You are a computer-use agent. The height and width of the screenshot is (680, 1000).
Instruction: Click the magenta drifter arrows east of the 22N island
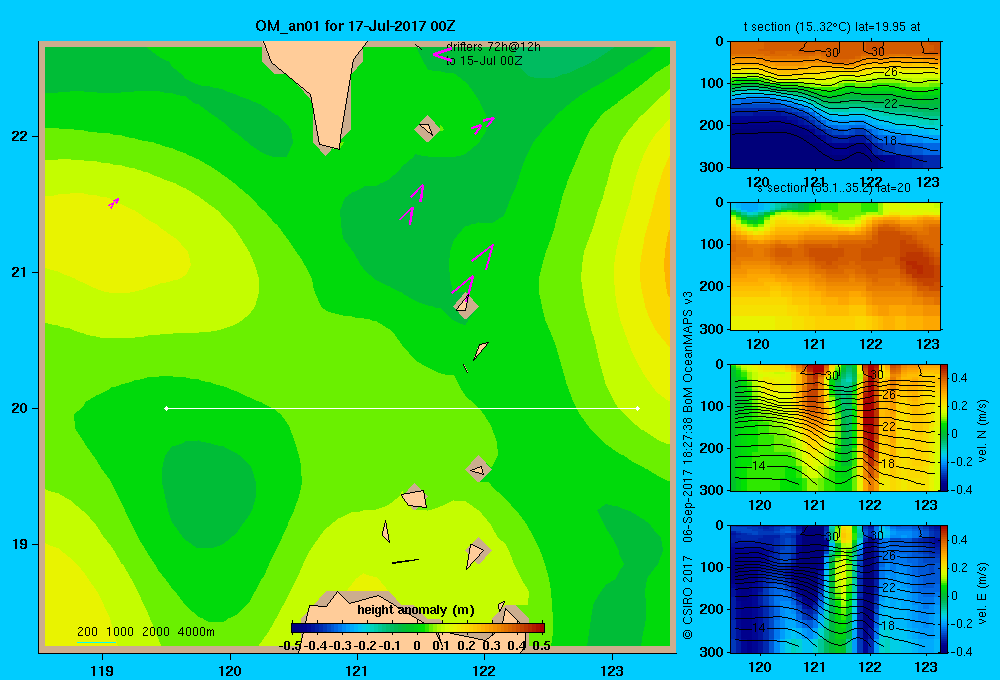click(483, 124)
